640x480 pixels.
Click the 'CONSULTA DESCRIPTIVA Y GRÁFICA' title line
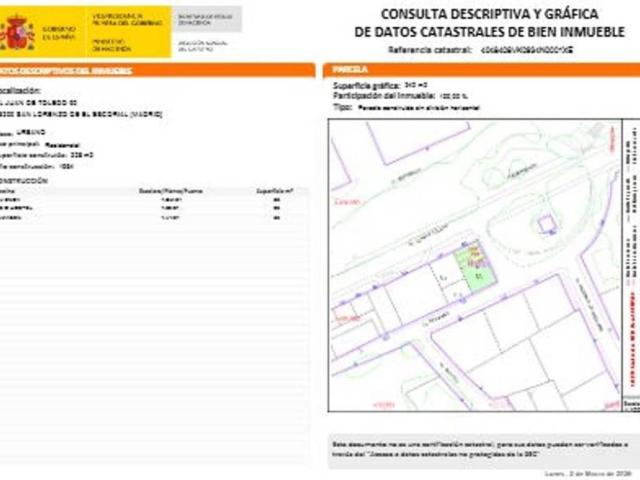pyautogui.click(x=489, y=14)
